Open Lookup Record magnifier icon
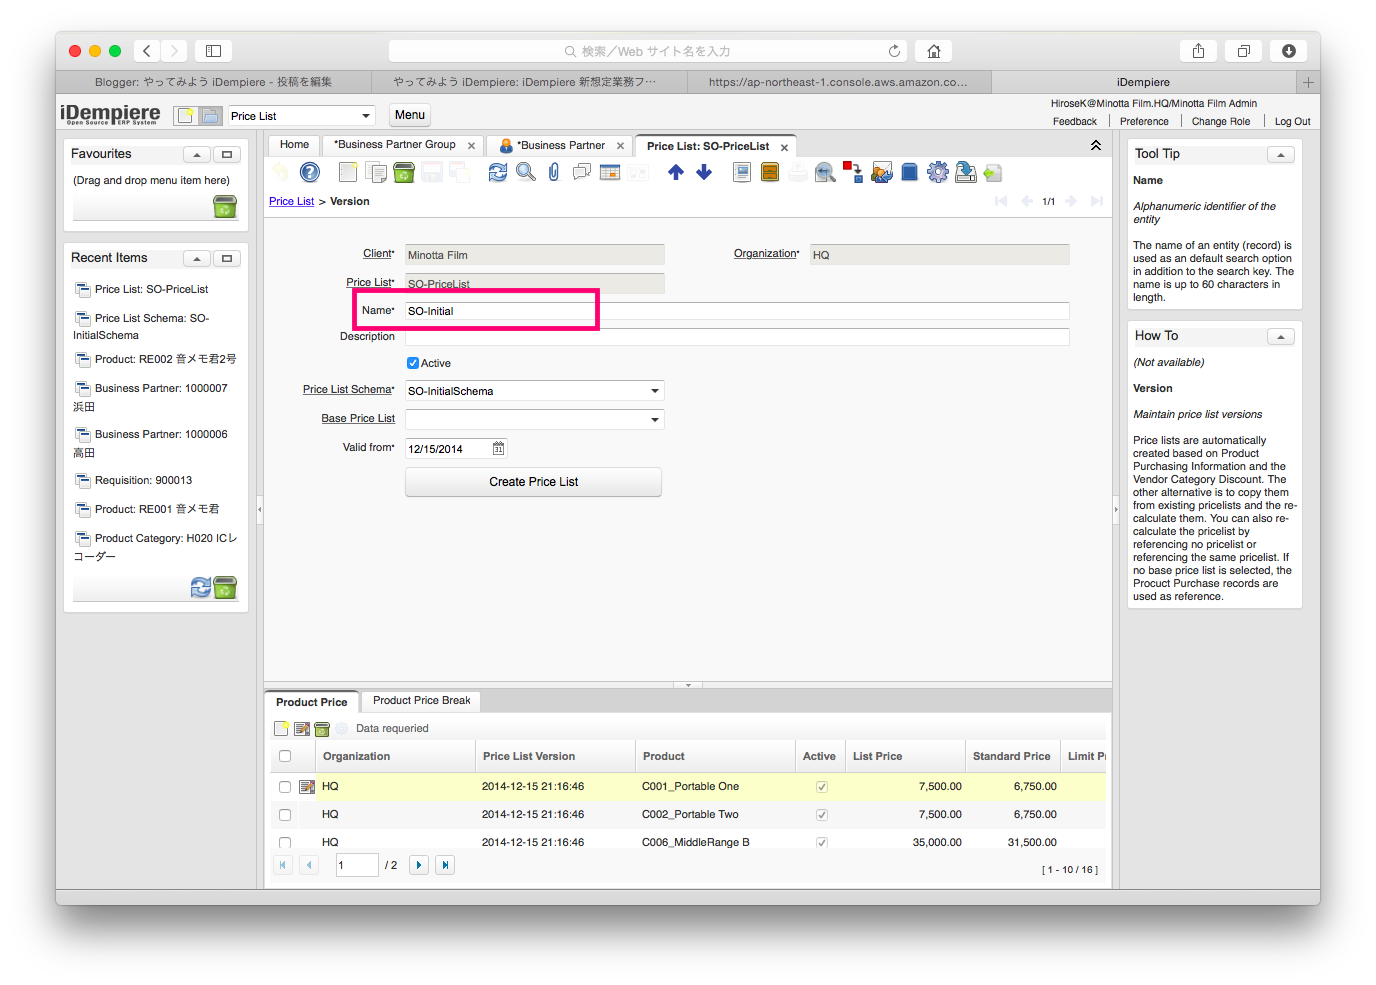 click(x=526, y=172)
